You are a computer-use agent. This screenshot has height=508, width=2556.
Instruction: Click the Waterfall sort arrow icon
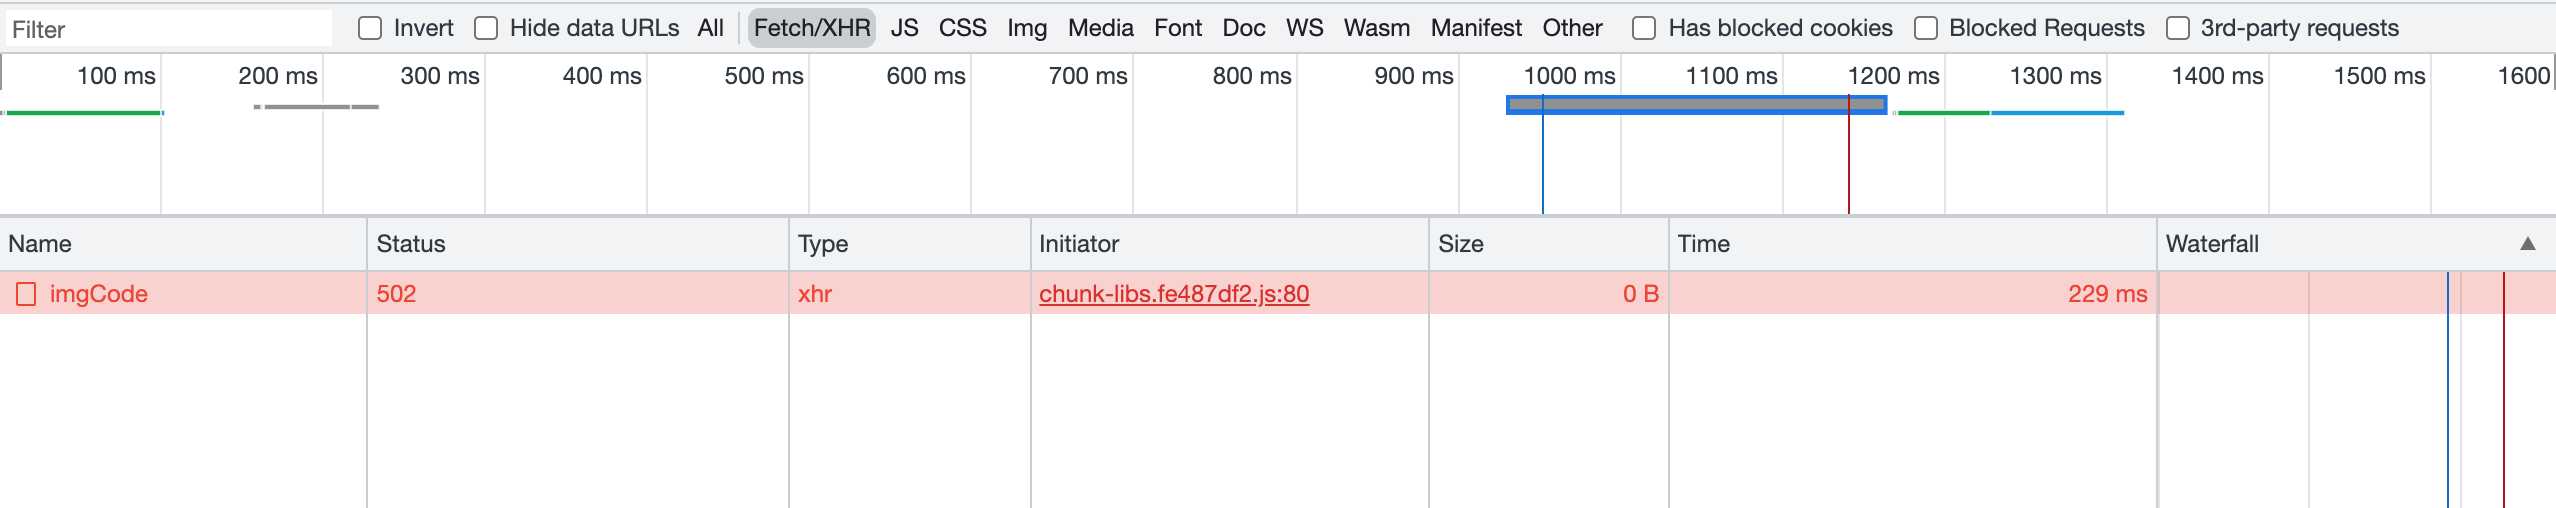(x=2528, y=244)
